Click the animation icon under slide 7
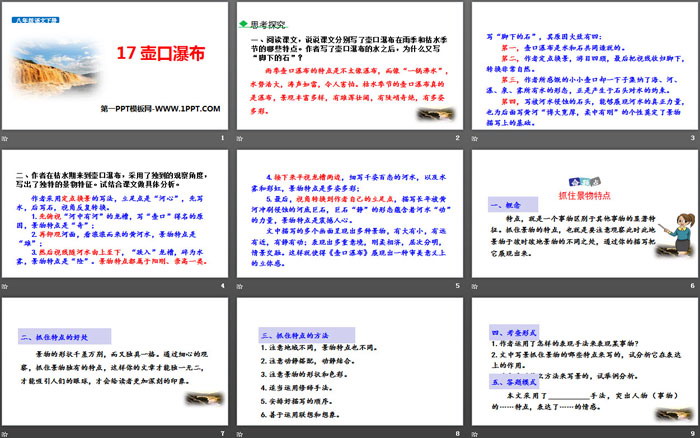 coord(8,434)
